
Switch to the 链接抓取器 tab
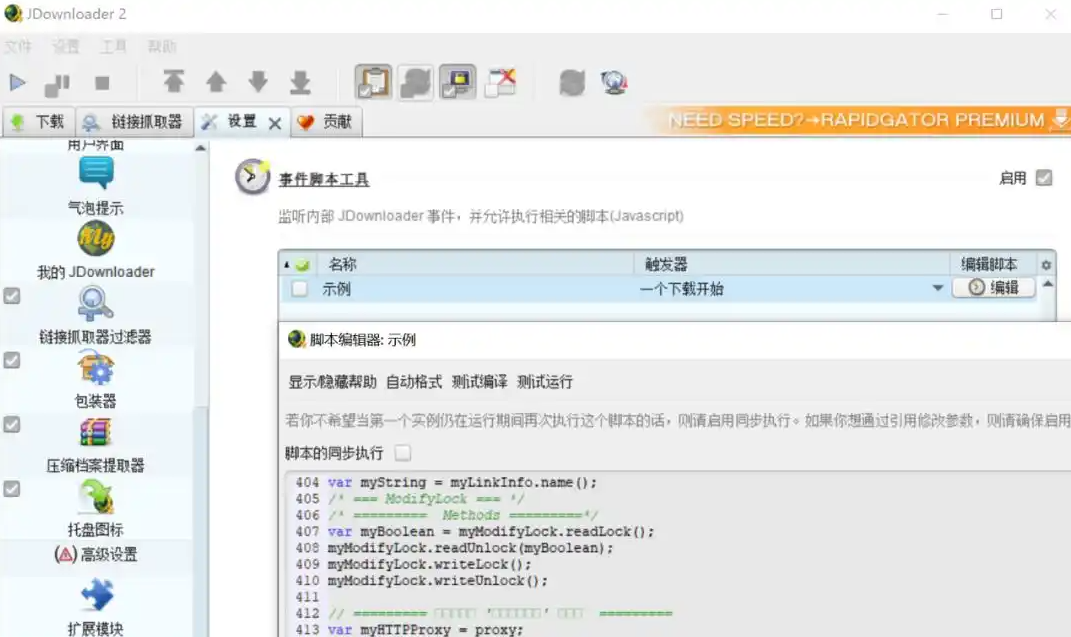tap(135, 122)
